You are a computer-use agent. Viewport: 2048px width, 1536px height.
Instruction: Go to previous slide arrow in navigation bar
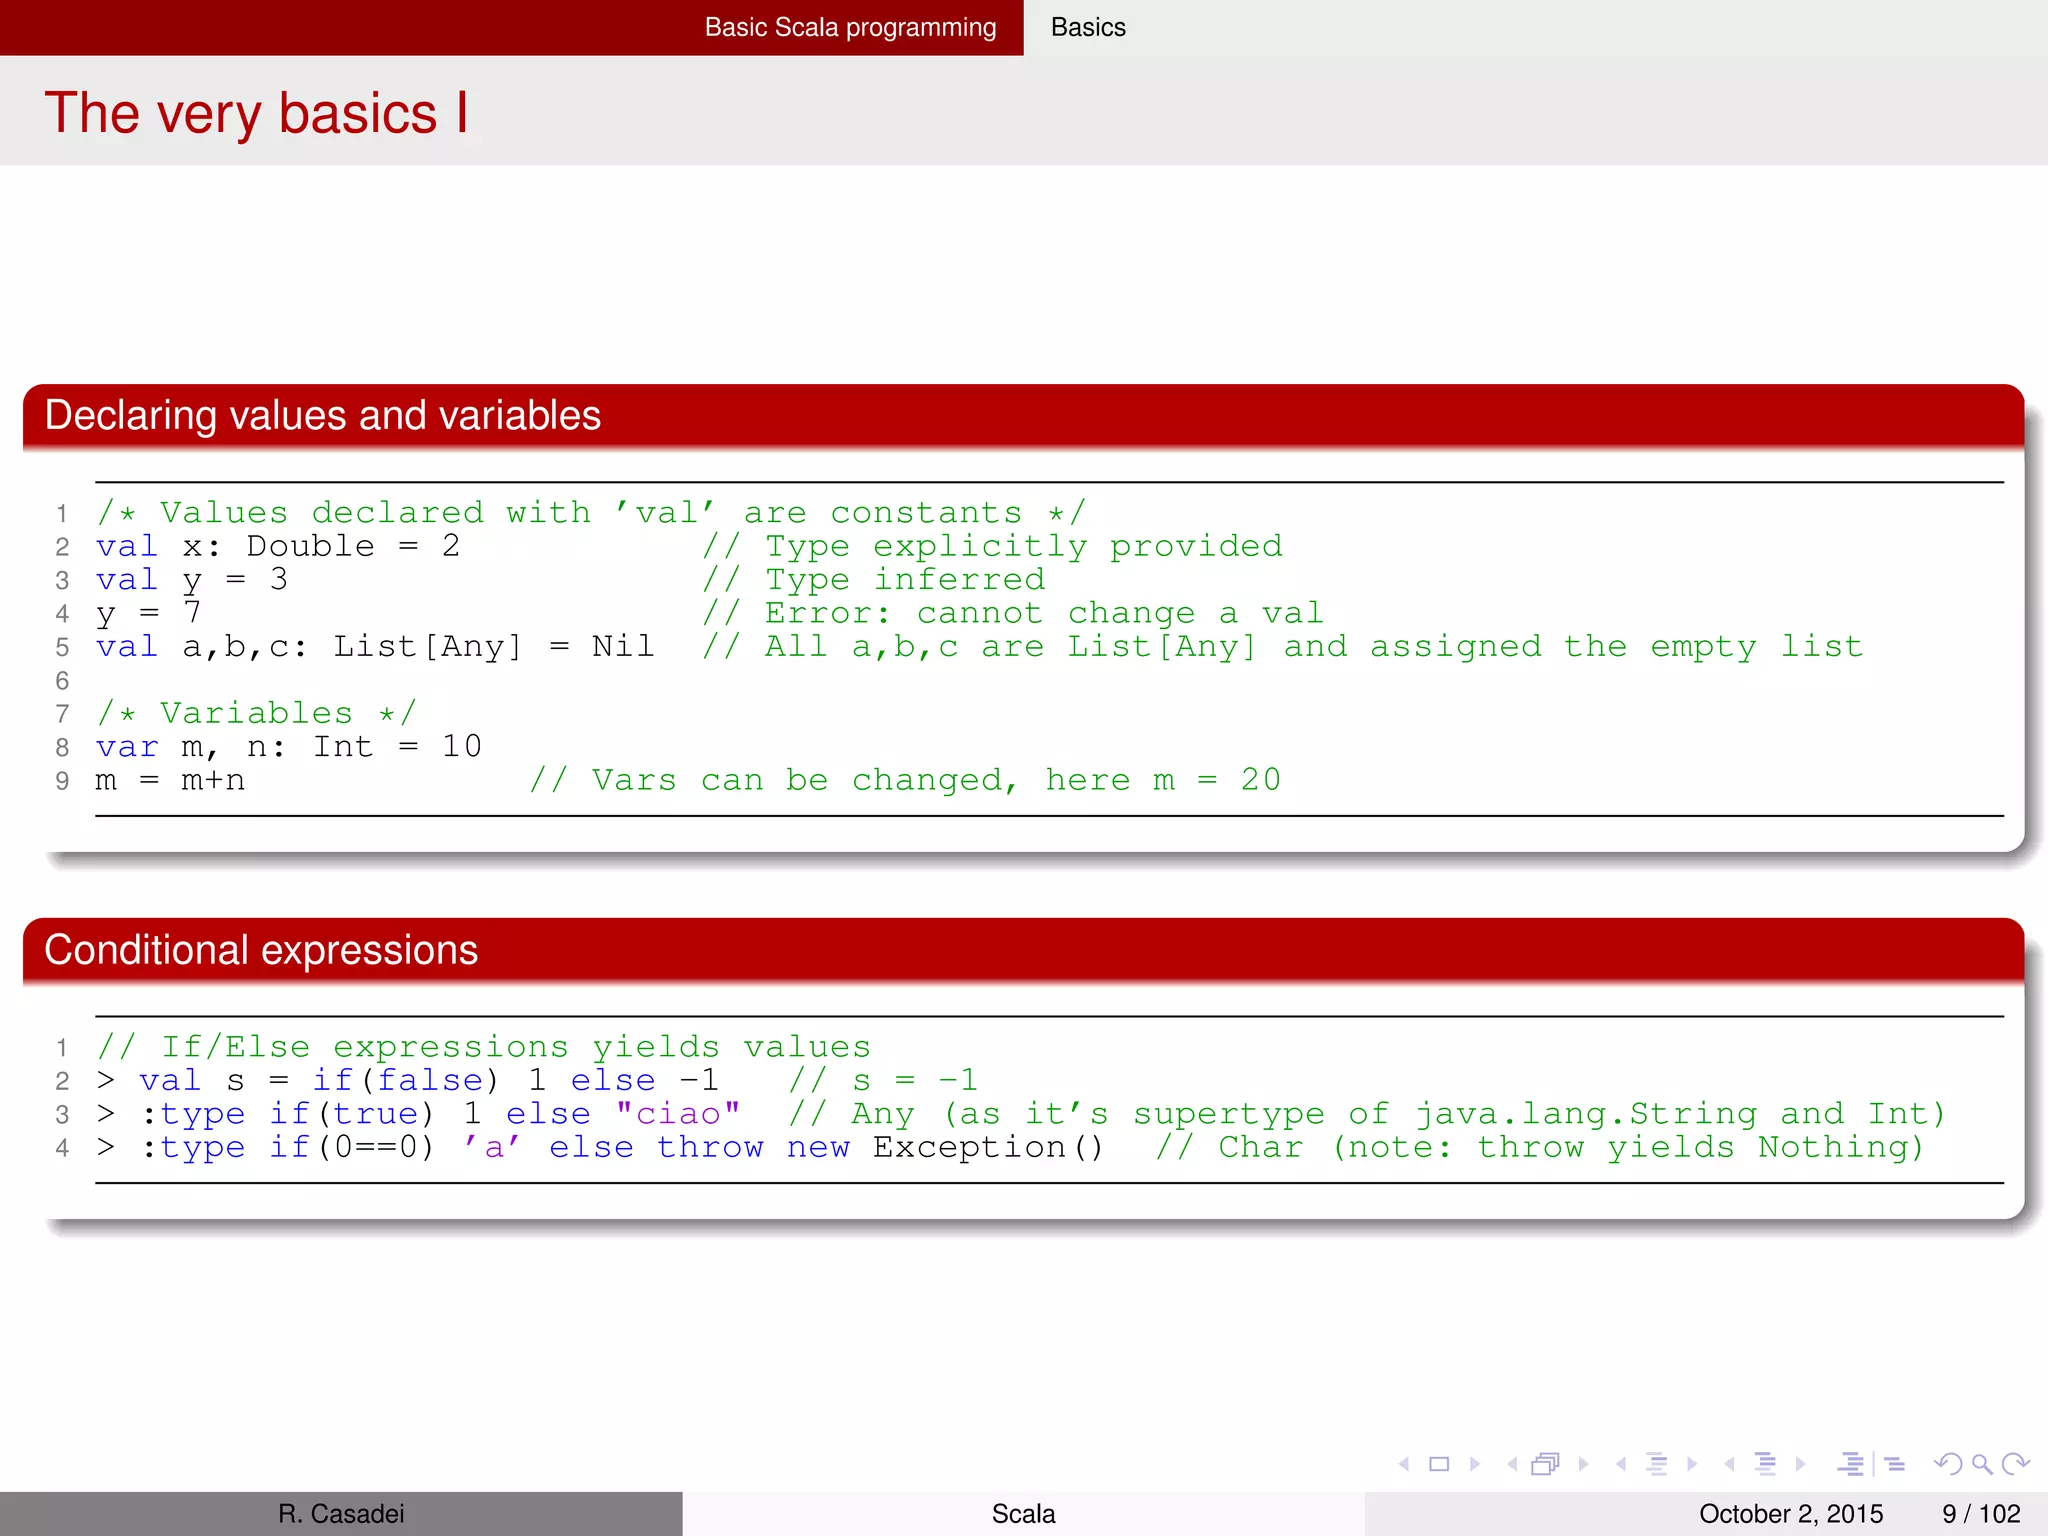tap(1404, 1464)
